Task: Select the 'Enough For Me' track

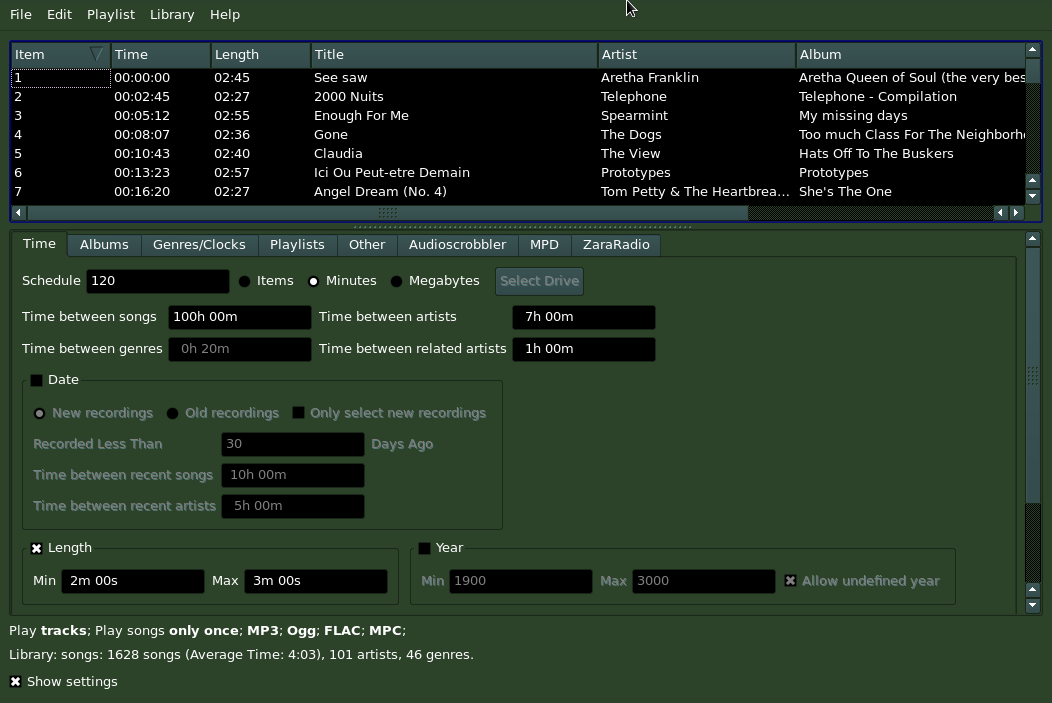Action: tap(518, 115)
